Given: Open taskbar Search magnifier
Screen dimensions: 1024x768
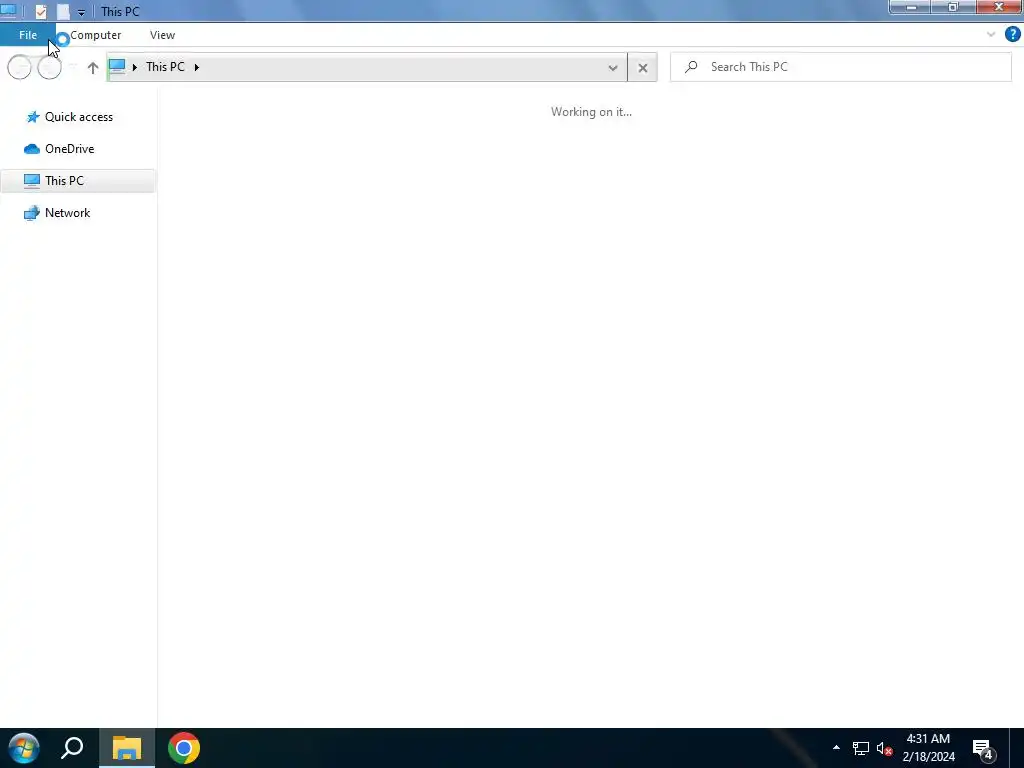Looking at the screenshot, I should coord(72,748).
